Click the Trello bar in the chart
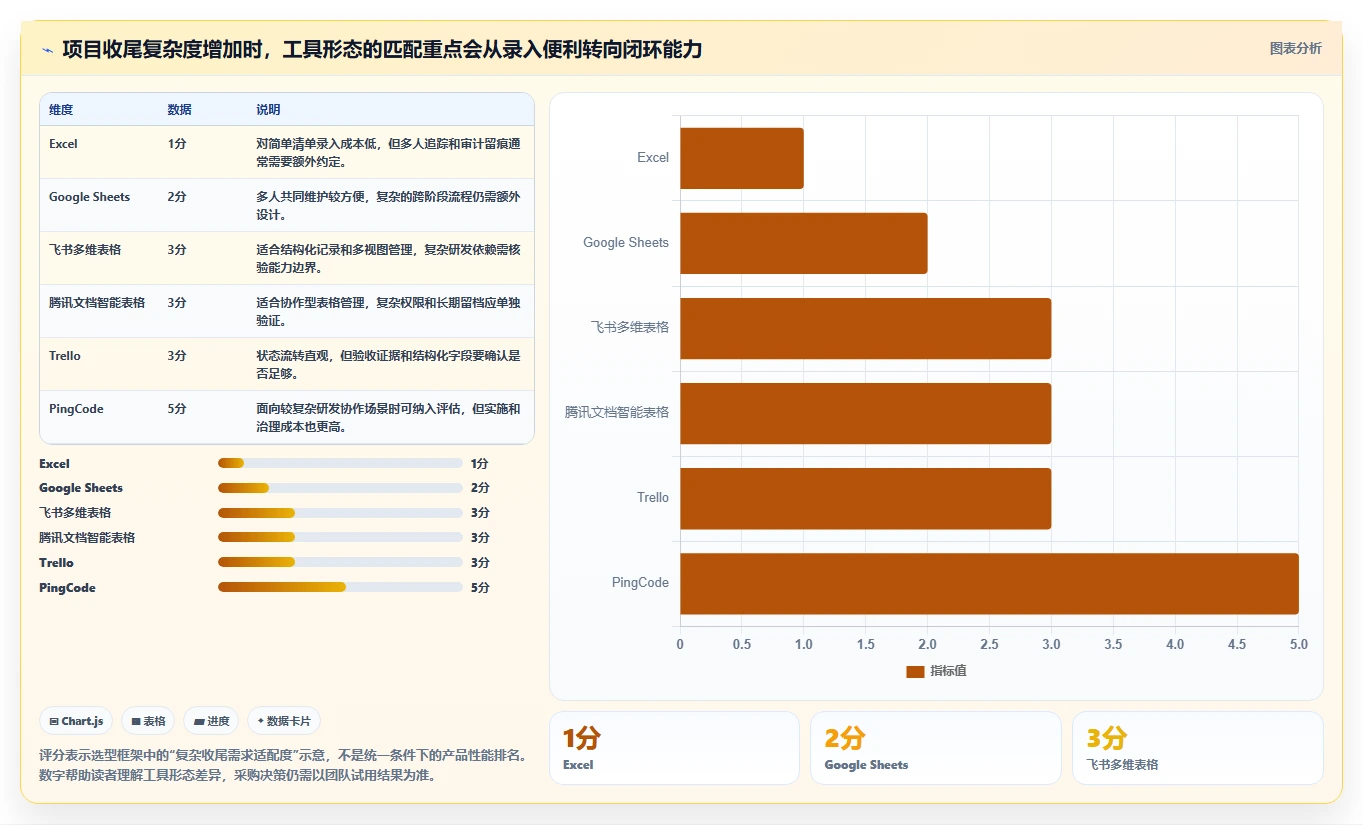This screenshot has width=1363, height=825. pyautogui.click(x=865, y=498)
